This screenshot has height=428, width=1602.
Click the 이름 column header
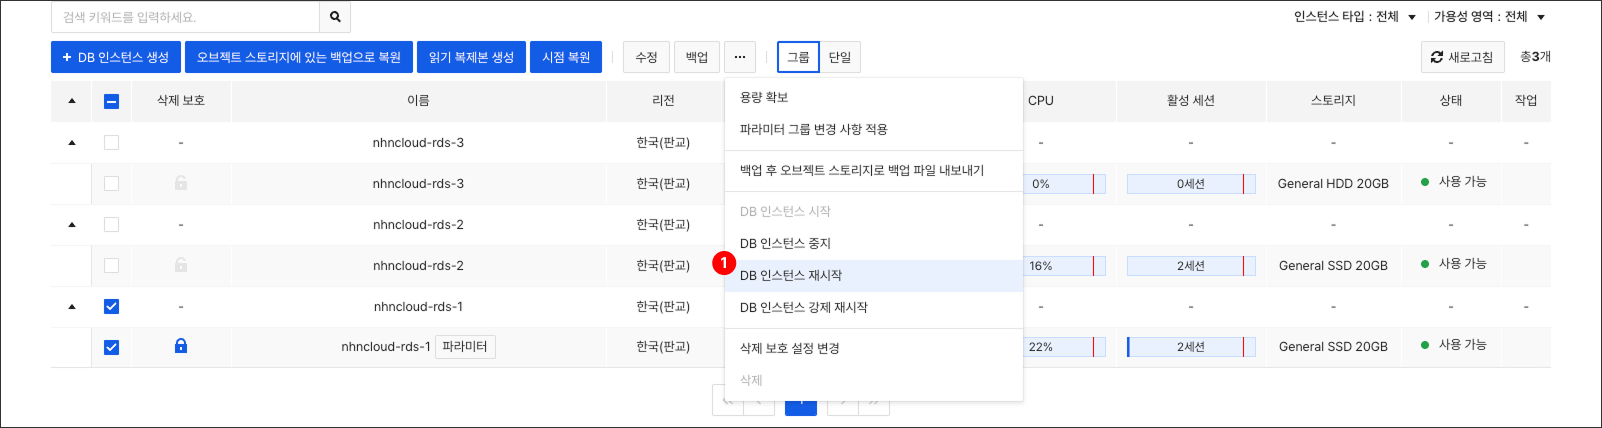pos(418,101)
